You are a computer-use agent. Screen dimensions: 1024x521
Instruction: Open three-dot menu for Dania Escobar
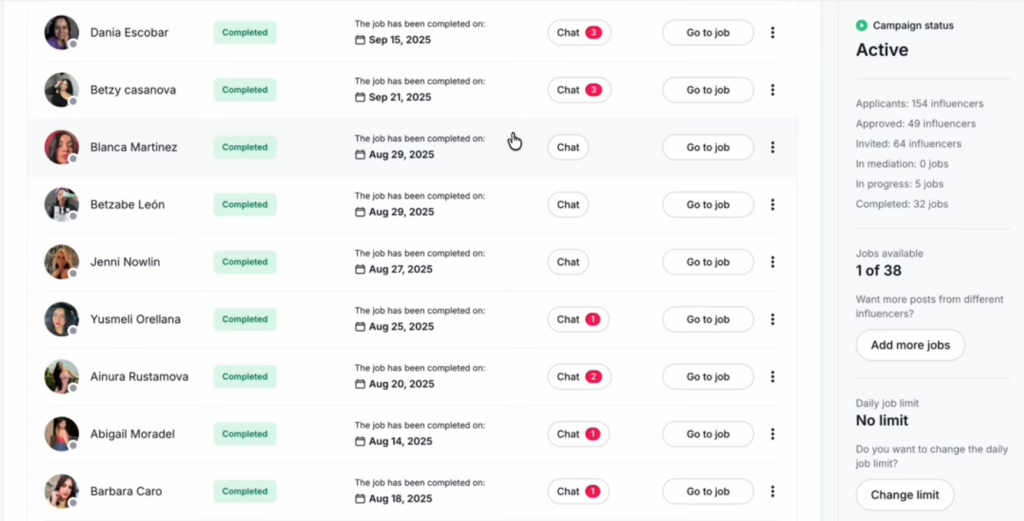(773, 33)
